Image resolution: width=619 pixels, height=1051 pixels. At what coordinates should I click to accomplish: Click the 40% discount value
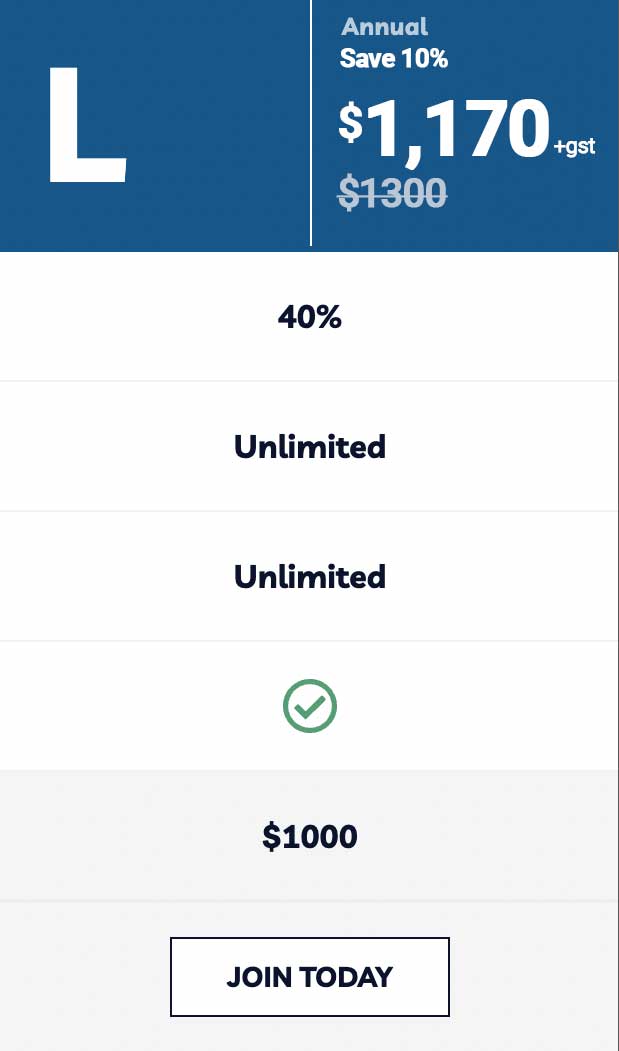click(x=310, y=317)
